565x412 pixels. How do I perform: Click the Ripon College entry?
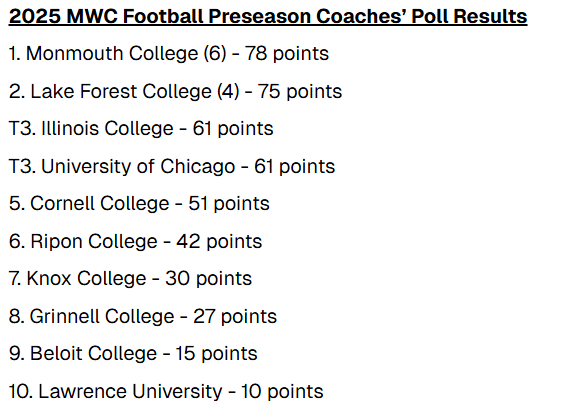pos(135,242)
